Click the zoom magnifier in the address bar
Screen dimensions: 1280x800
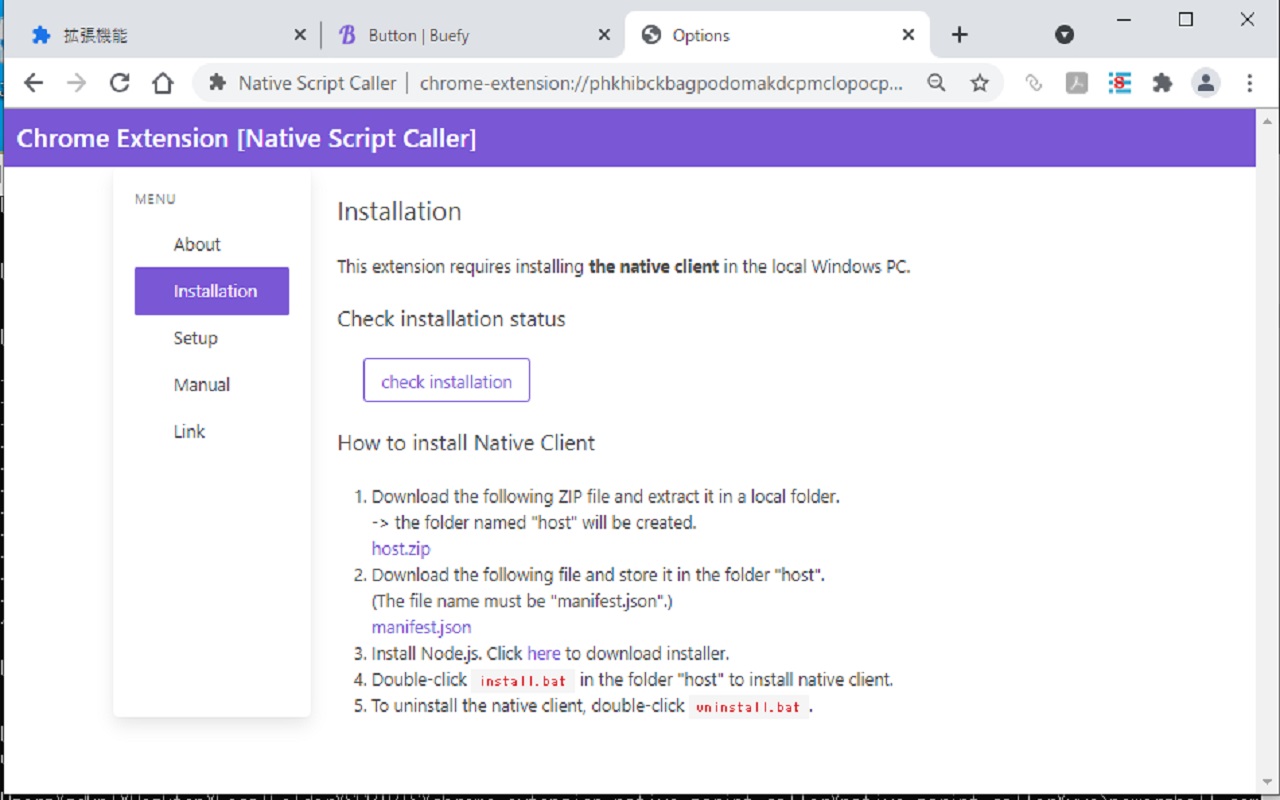936,84
